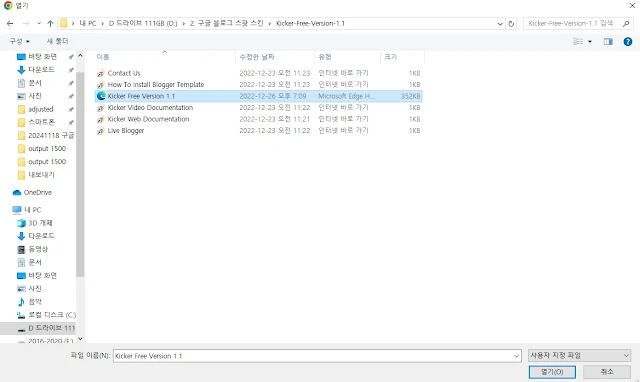Sort by 이름 name column
Image resolution: width=640 pixels, height=382 pixels.
tap(164, 57)
